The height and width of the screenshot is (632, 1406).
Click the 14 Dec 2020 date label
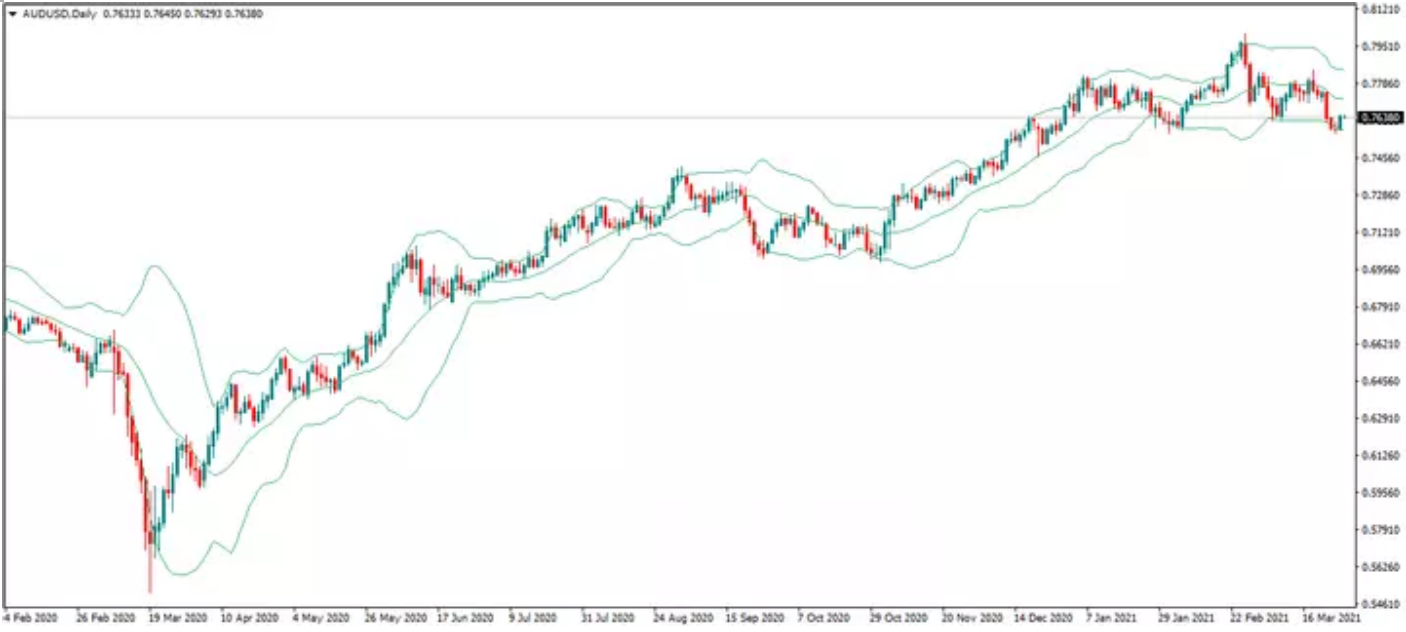point(1044,619)
